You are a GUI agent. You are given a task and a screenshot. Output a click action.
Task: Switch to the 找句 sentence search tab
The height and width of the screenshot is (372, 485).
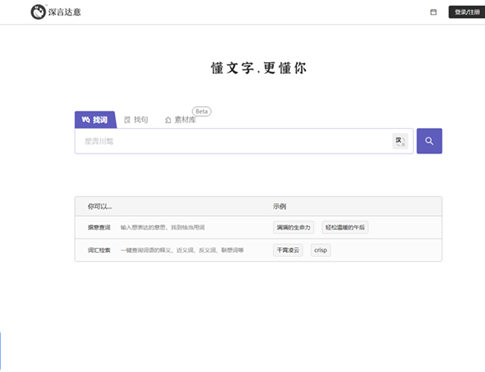pyautogui.click(x=136, y=120)
